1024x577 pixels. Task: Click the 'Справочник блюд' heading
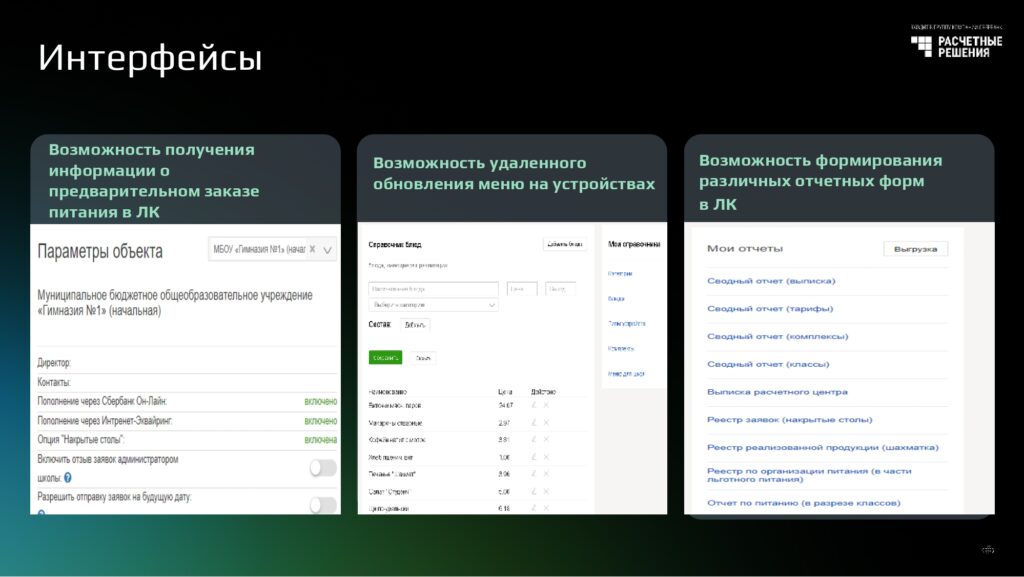395,245
